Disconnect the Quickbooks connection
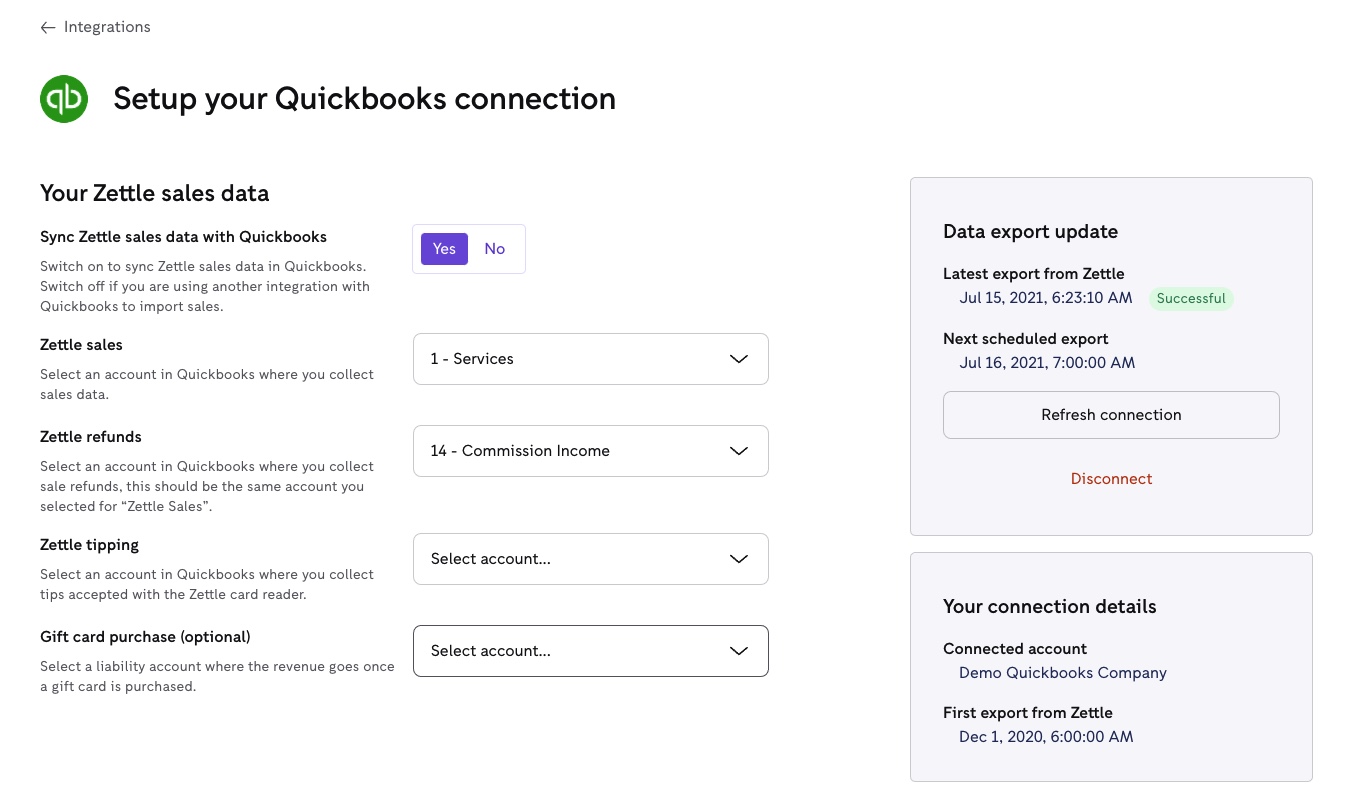1345x804 pixels. pos(1111,478)
